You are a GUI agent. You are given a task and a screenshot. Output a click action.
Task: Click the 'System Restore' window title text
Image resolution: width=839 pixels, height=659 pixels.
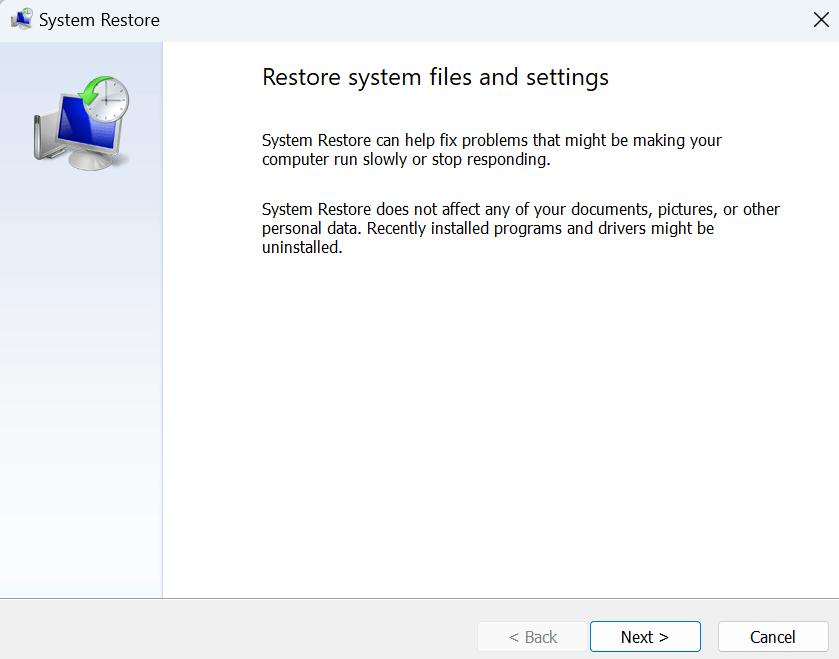click(99, 20)
